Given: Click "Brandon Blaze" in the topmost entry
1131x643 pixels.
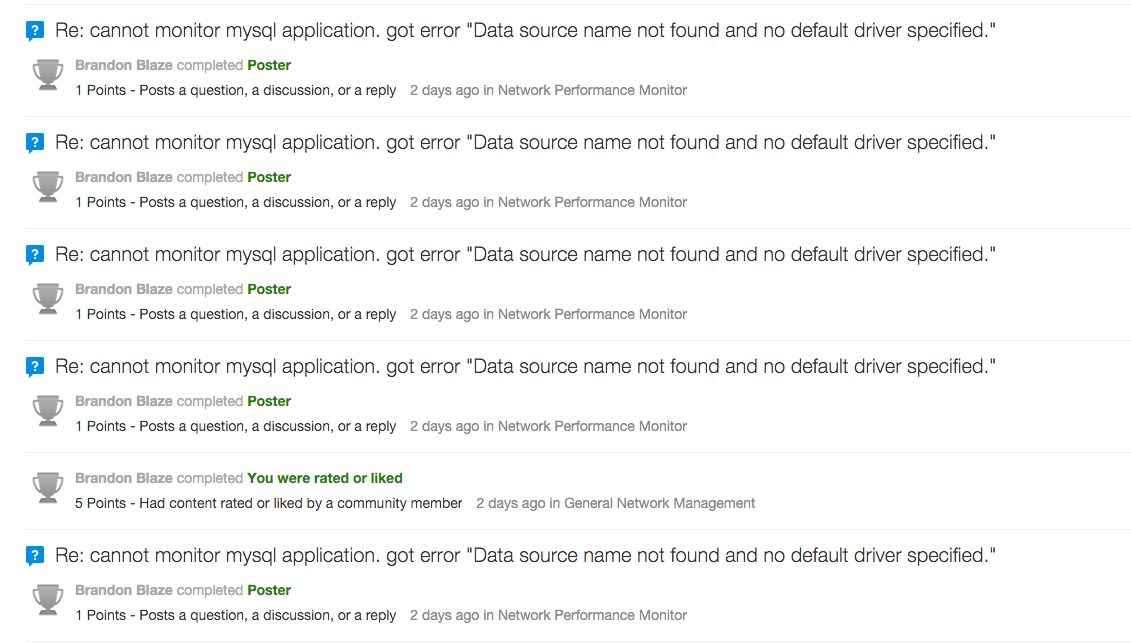Looking at the screenshot, I should (124, 65).
